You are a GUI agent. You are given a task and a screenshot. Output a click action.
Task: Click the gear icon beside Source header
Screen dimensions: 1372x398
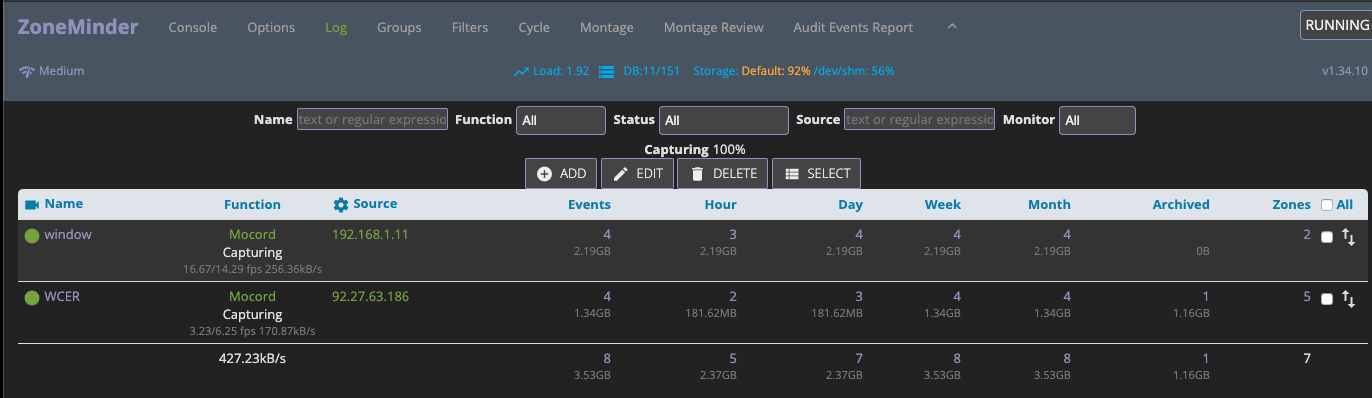pos(341,204)
